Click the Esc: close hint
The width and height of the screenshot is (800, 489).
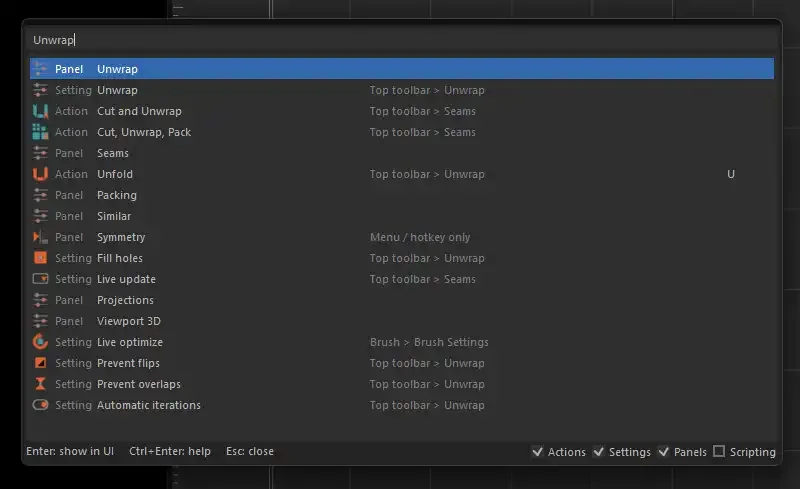(250, 451)
